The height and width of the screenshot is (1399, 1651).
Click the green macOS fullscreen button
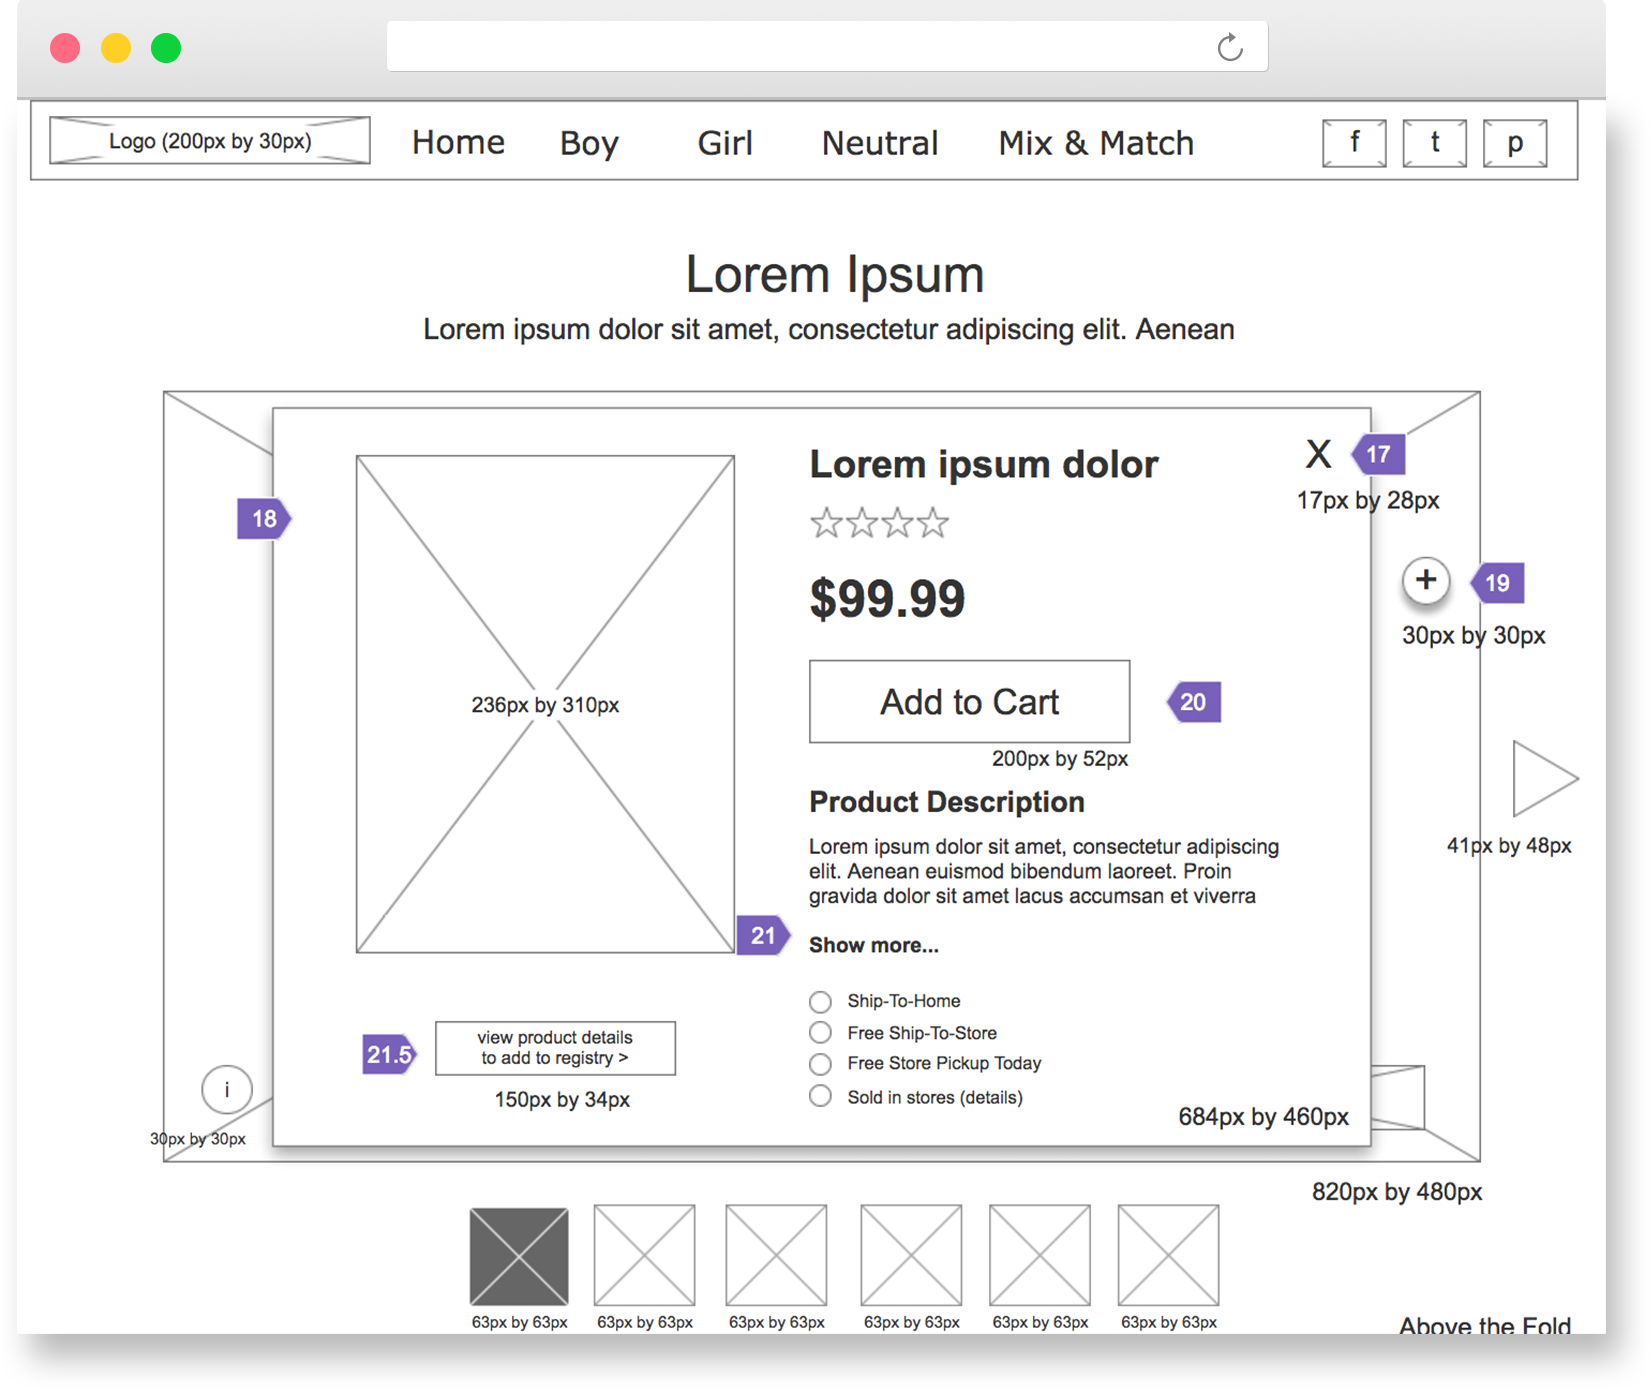click(166, 48)
